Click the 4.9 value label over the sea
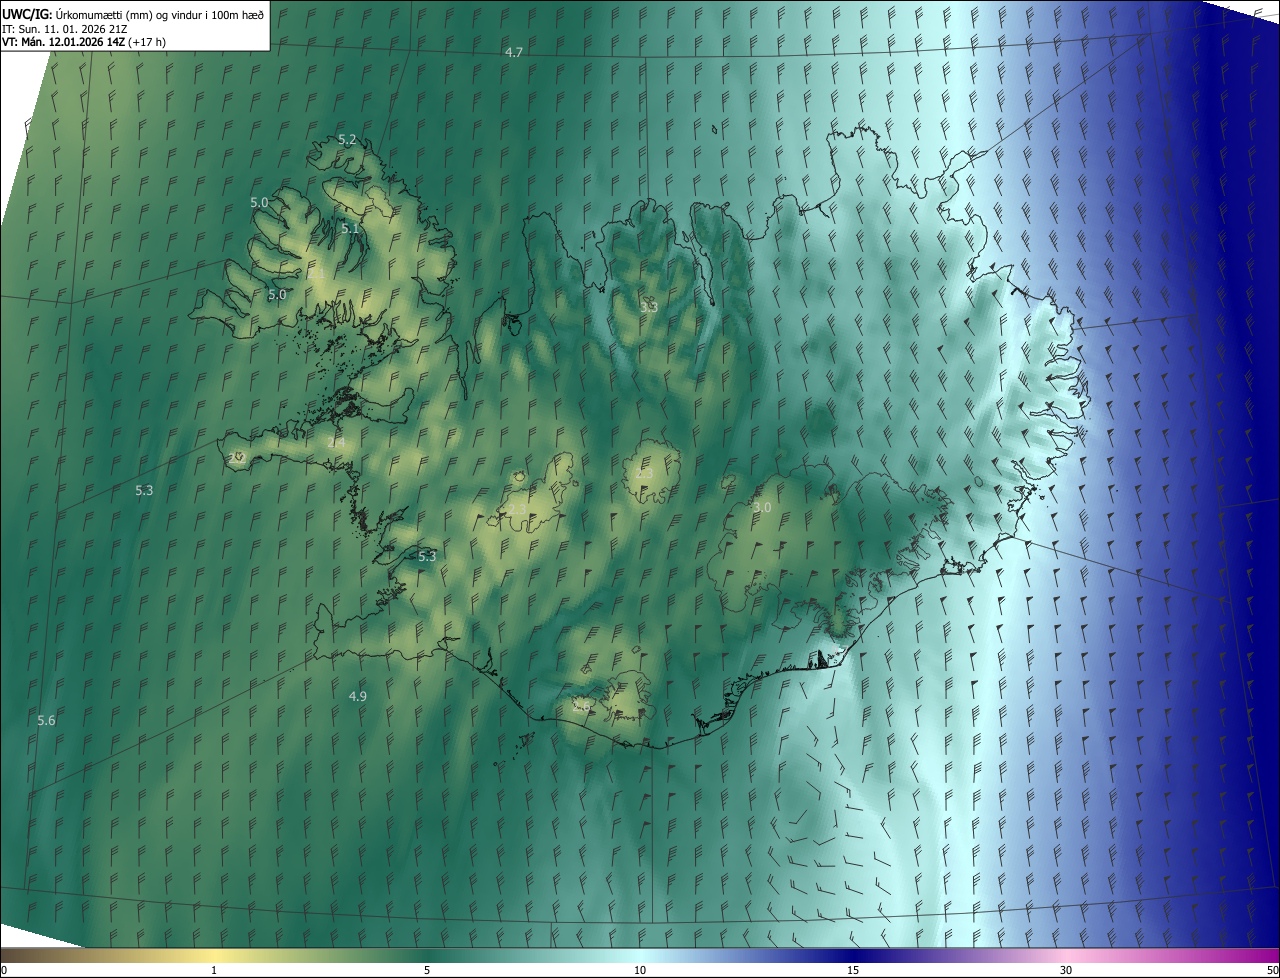This screenshot has height=978, width=1280. tap(358, 697)
